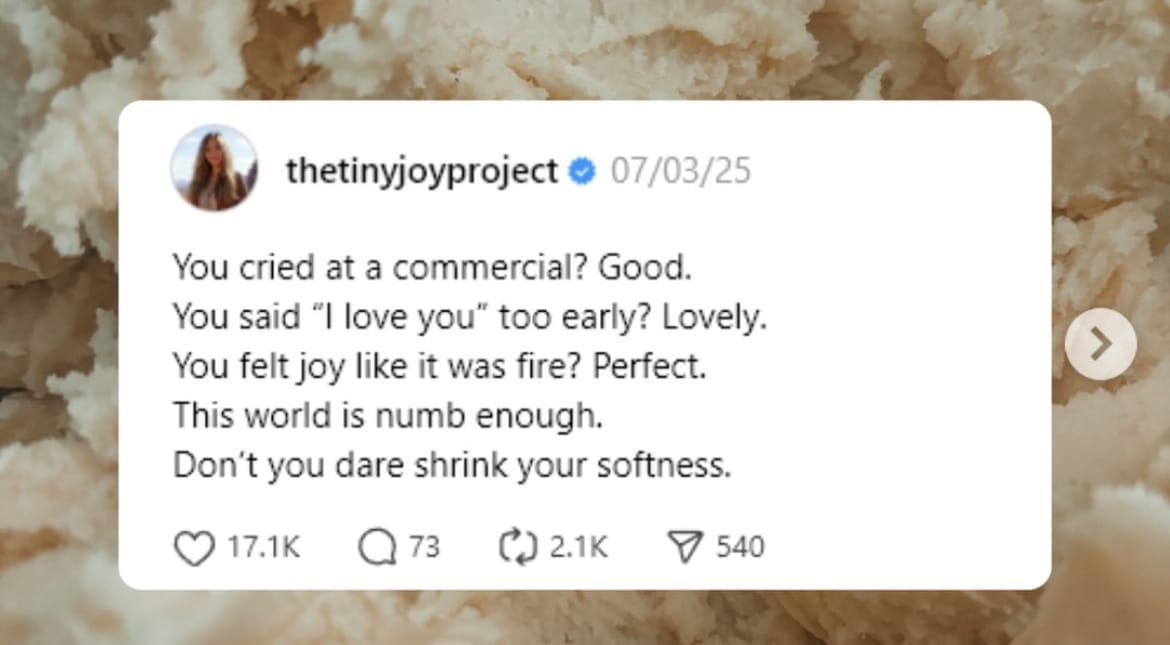View the 73 comments count
This screenshot has height=645, width=1170.
[x=423, y=548]
